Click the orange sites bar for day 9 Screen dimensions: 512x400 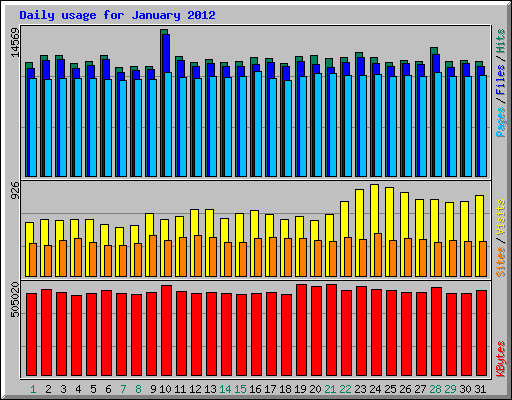[153, 256]
